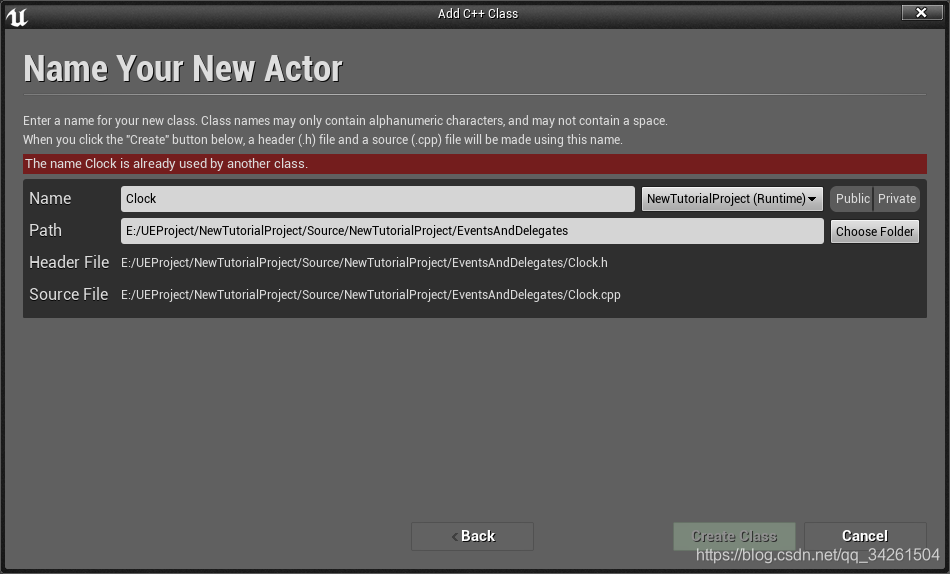Cancel the class creation dialog

coord(865,536)
